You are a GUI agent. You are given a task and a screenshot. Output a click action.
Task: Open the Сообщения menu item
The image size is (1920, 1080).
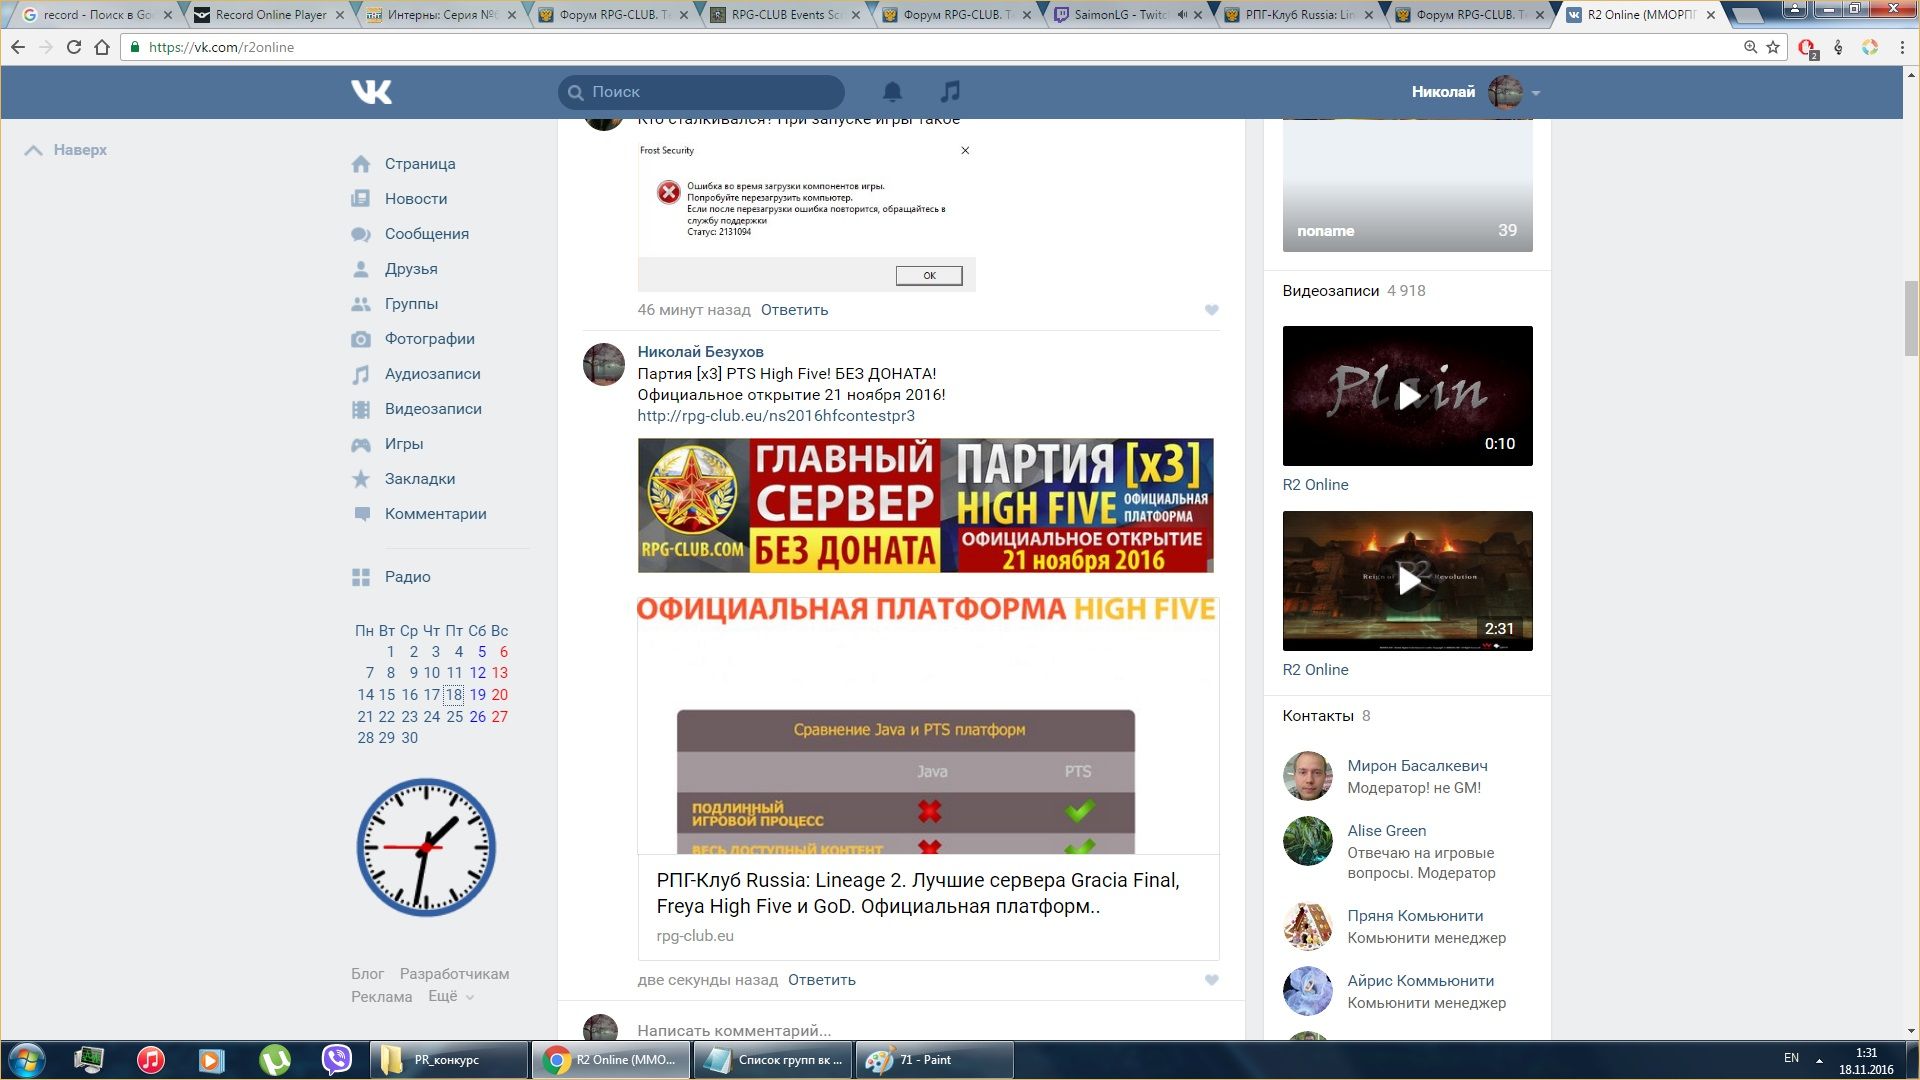[x=427, y=234]
